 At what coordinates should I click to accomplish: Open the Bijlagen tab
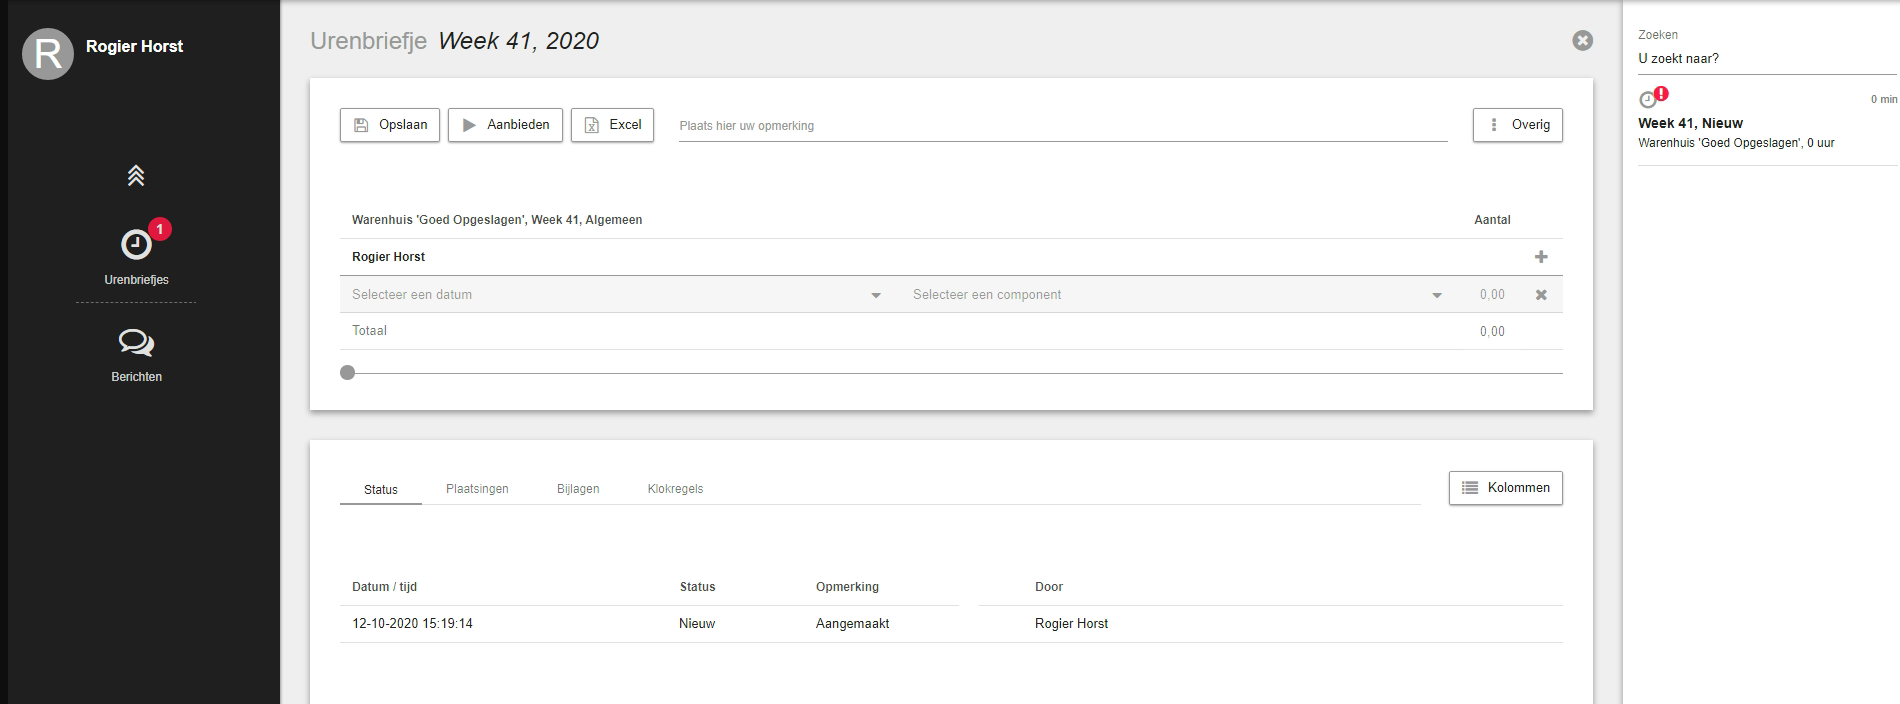[x=578, y=489]
